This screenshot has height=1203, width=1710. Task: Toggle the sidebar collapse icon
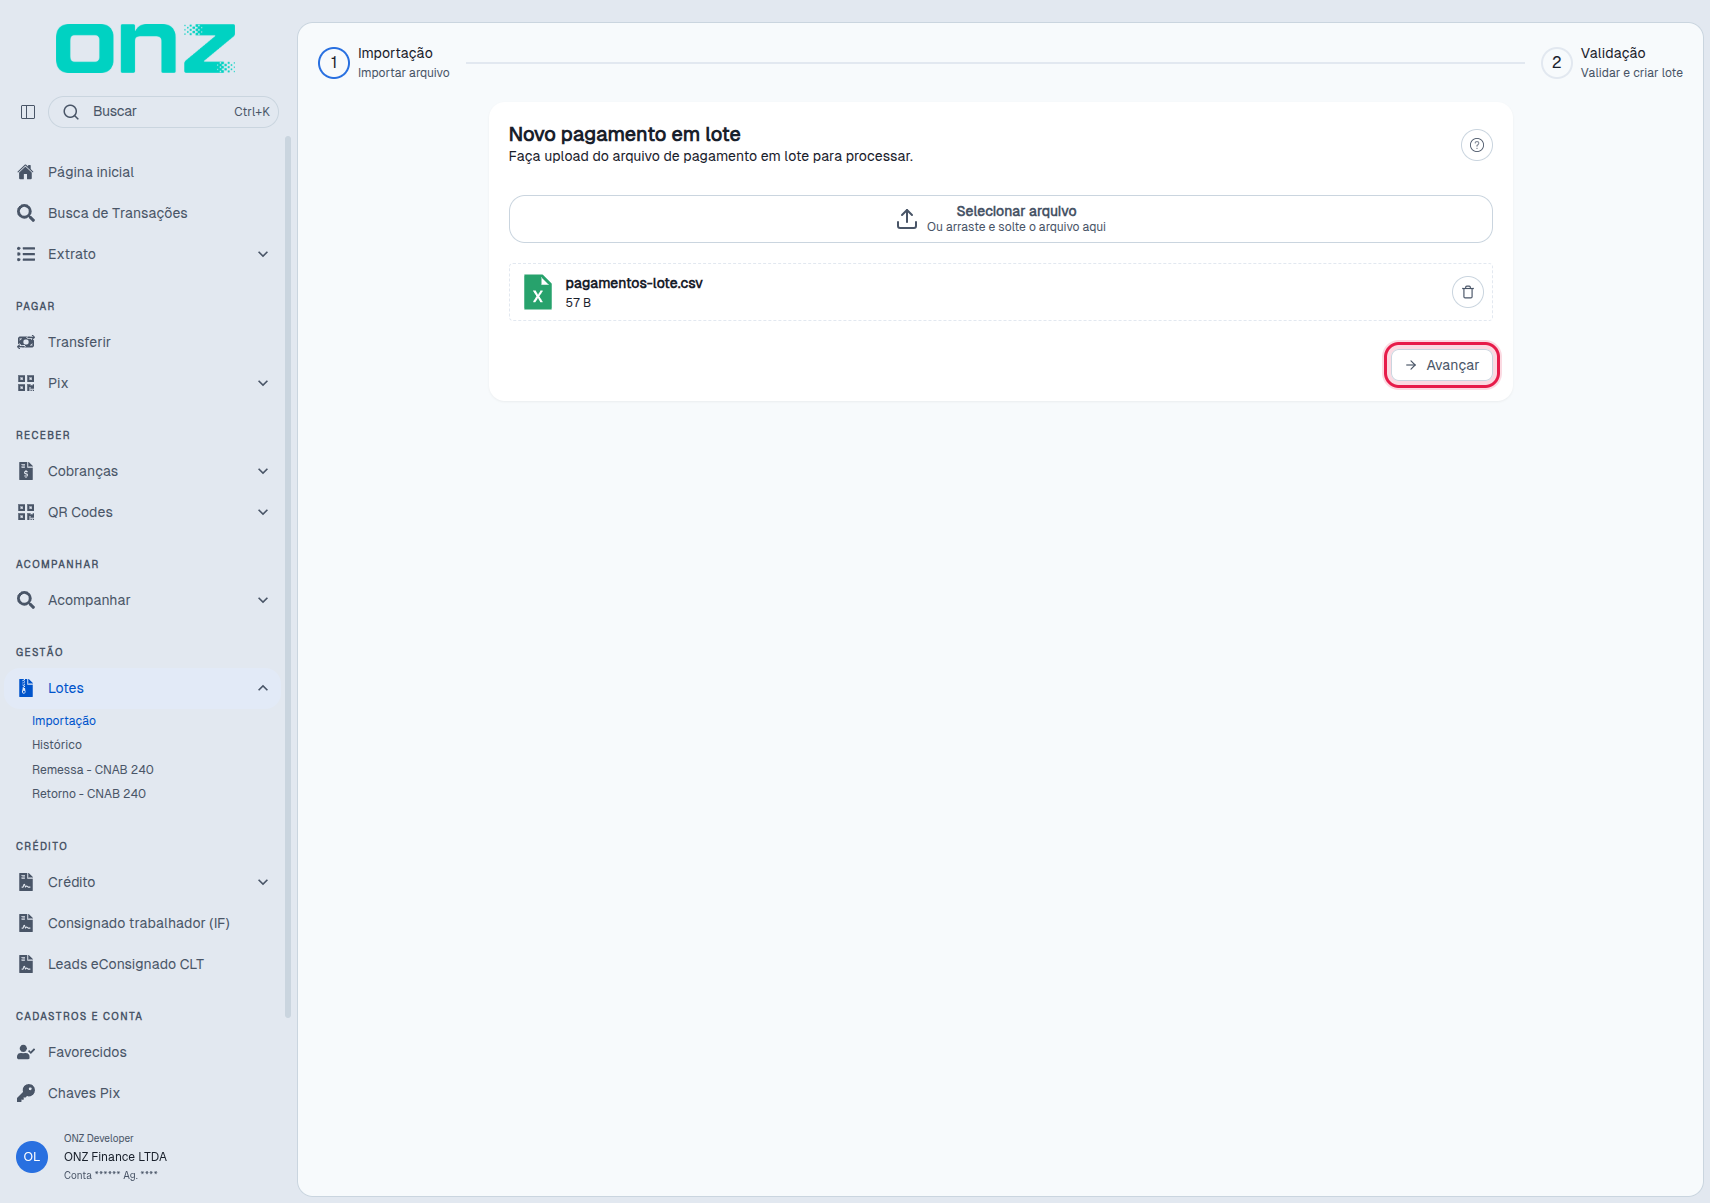tap(28, 112)
